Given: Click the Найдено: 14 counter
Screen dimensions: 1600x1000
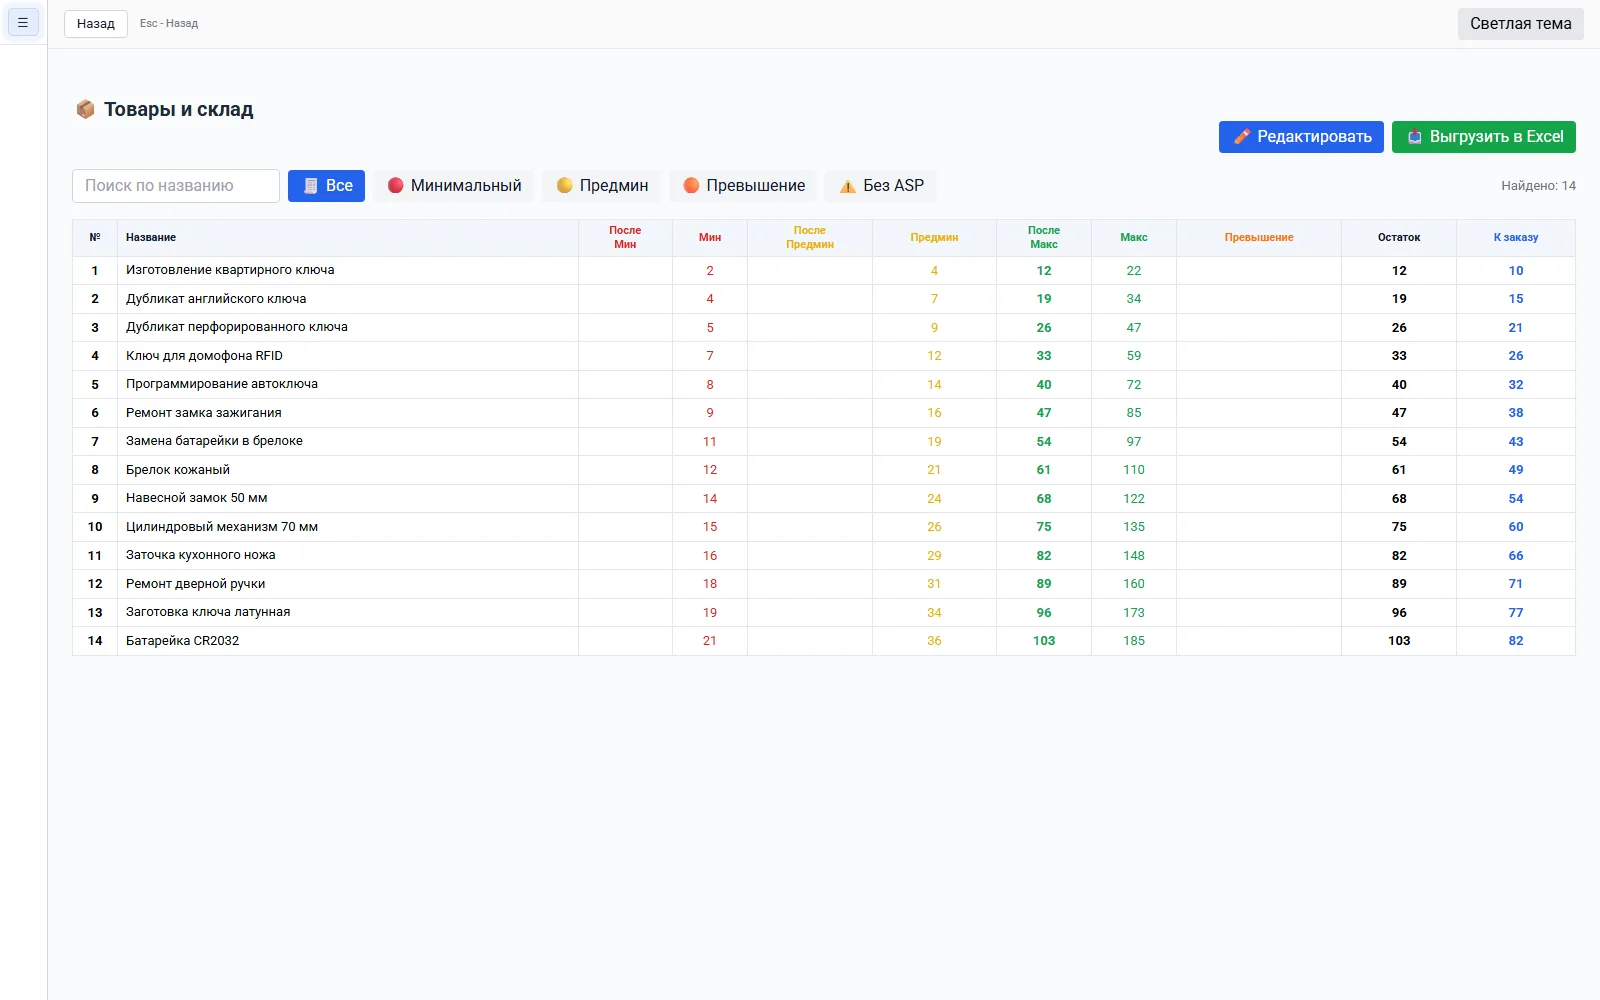Looking at the screenshot, I should click(1538, 186).
